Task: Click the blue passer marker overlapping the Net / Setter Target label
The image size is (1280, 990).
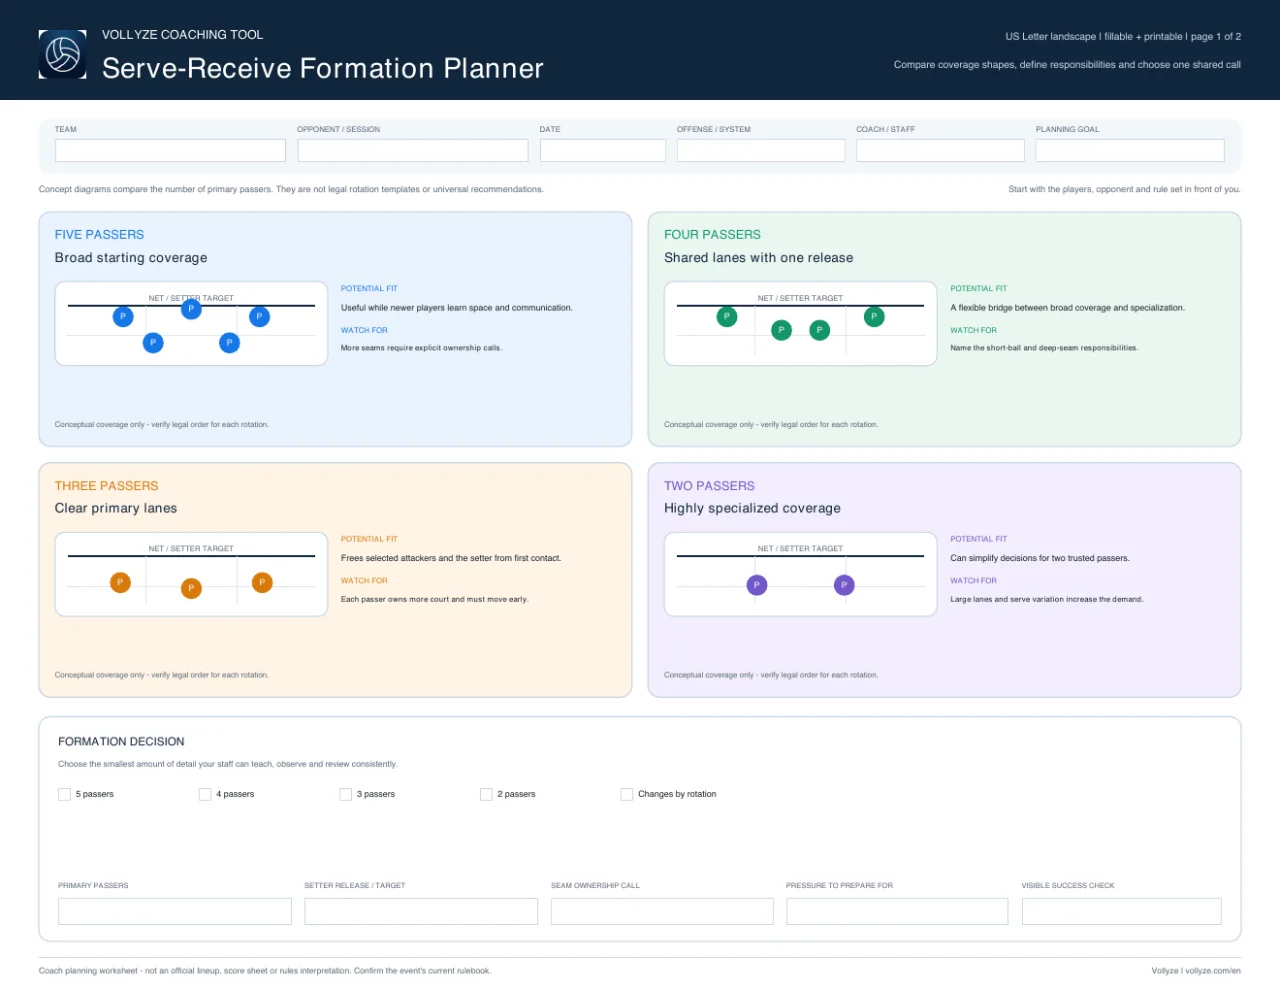Action: click(191, 309)
